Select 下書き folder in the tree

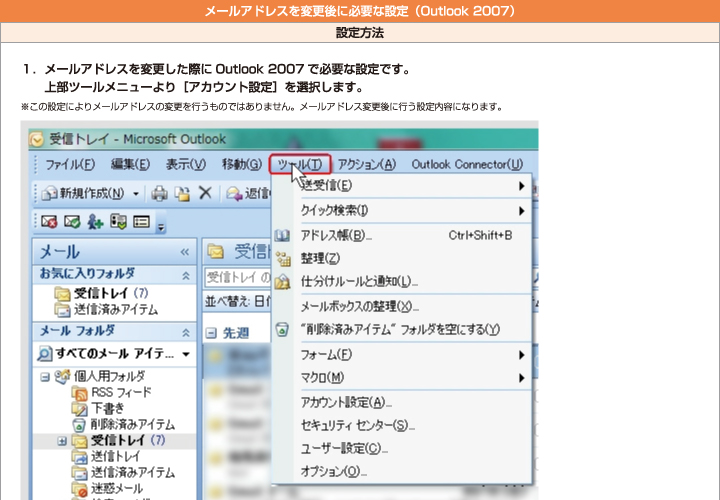point(108,409)
